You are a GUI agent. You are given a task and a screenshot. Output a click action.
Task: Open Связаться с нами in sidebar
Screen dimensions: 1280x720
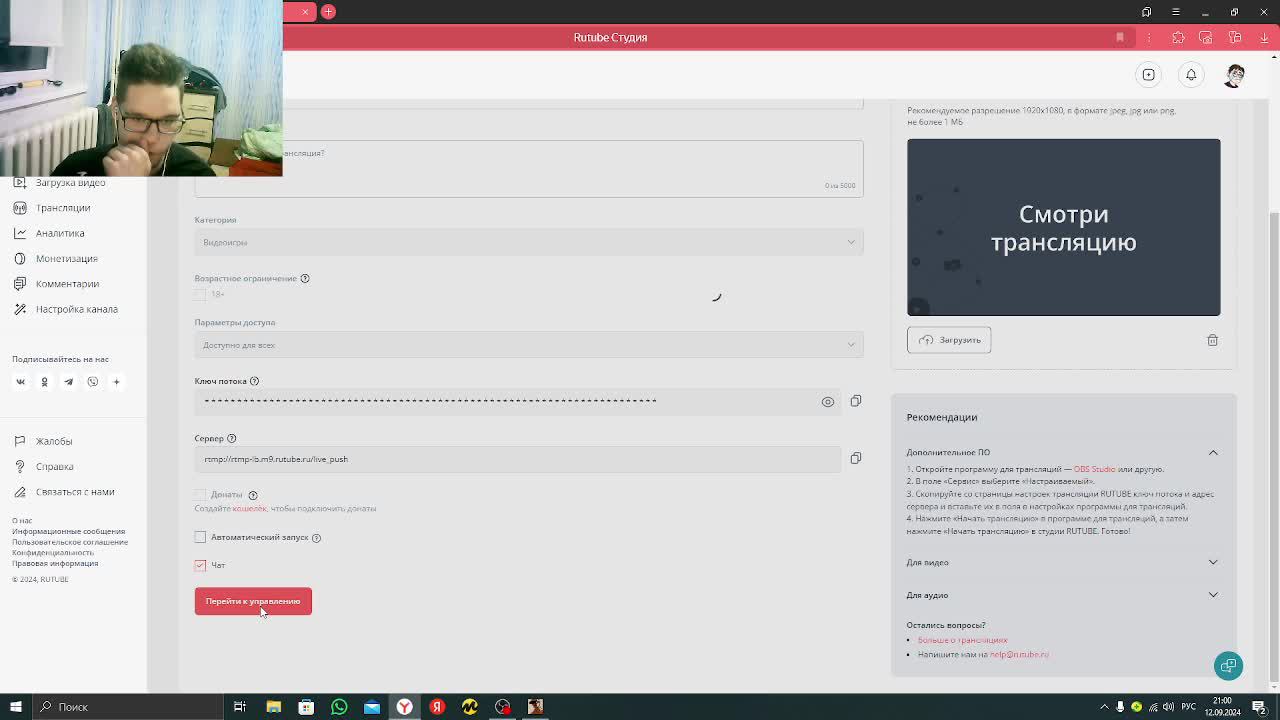click(x=75, y=492)
